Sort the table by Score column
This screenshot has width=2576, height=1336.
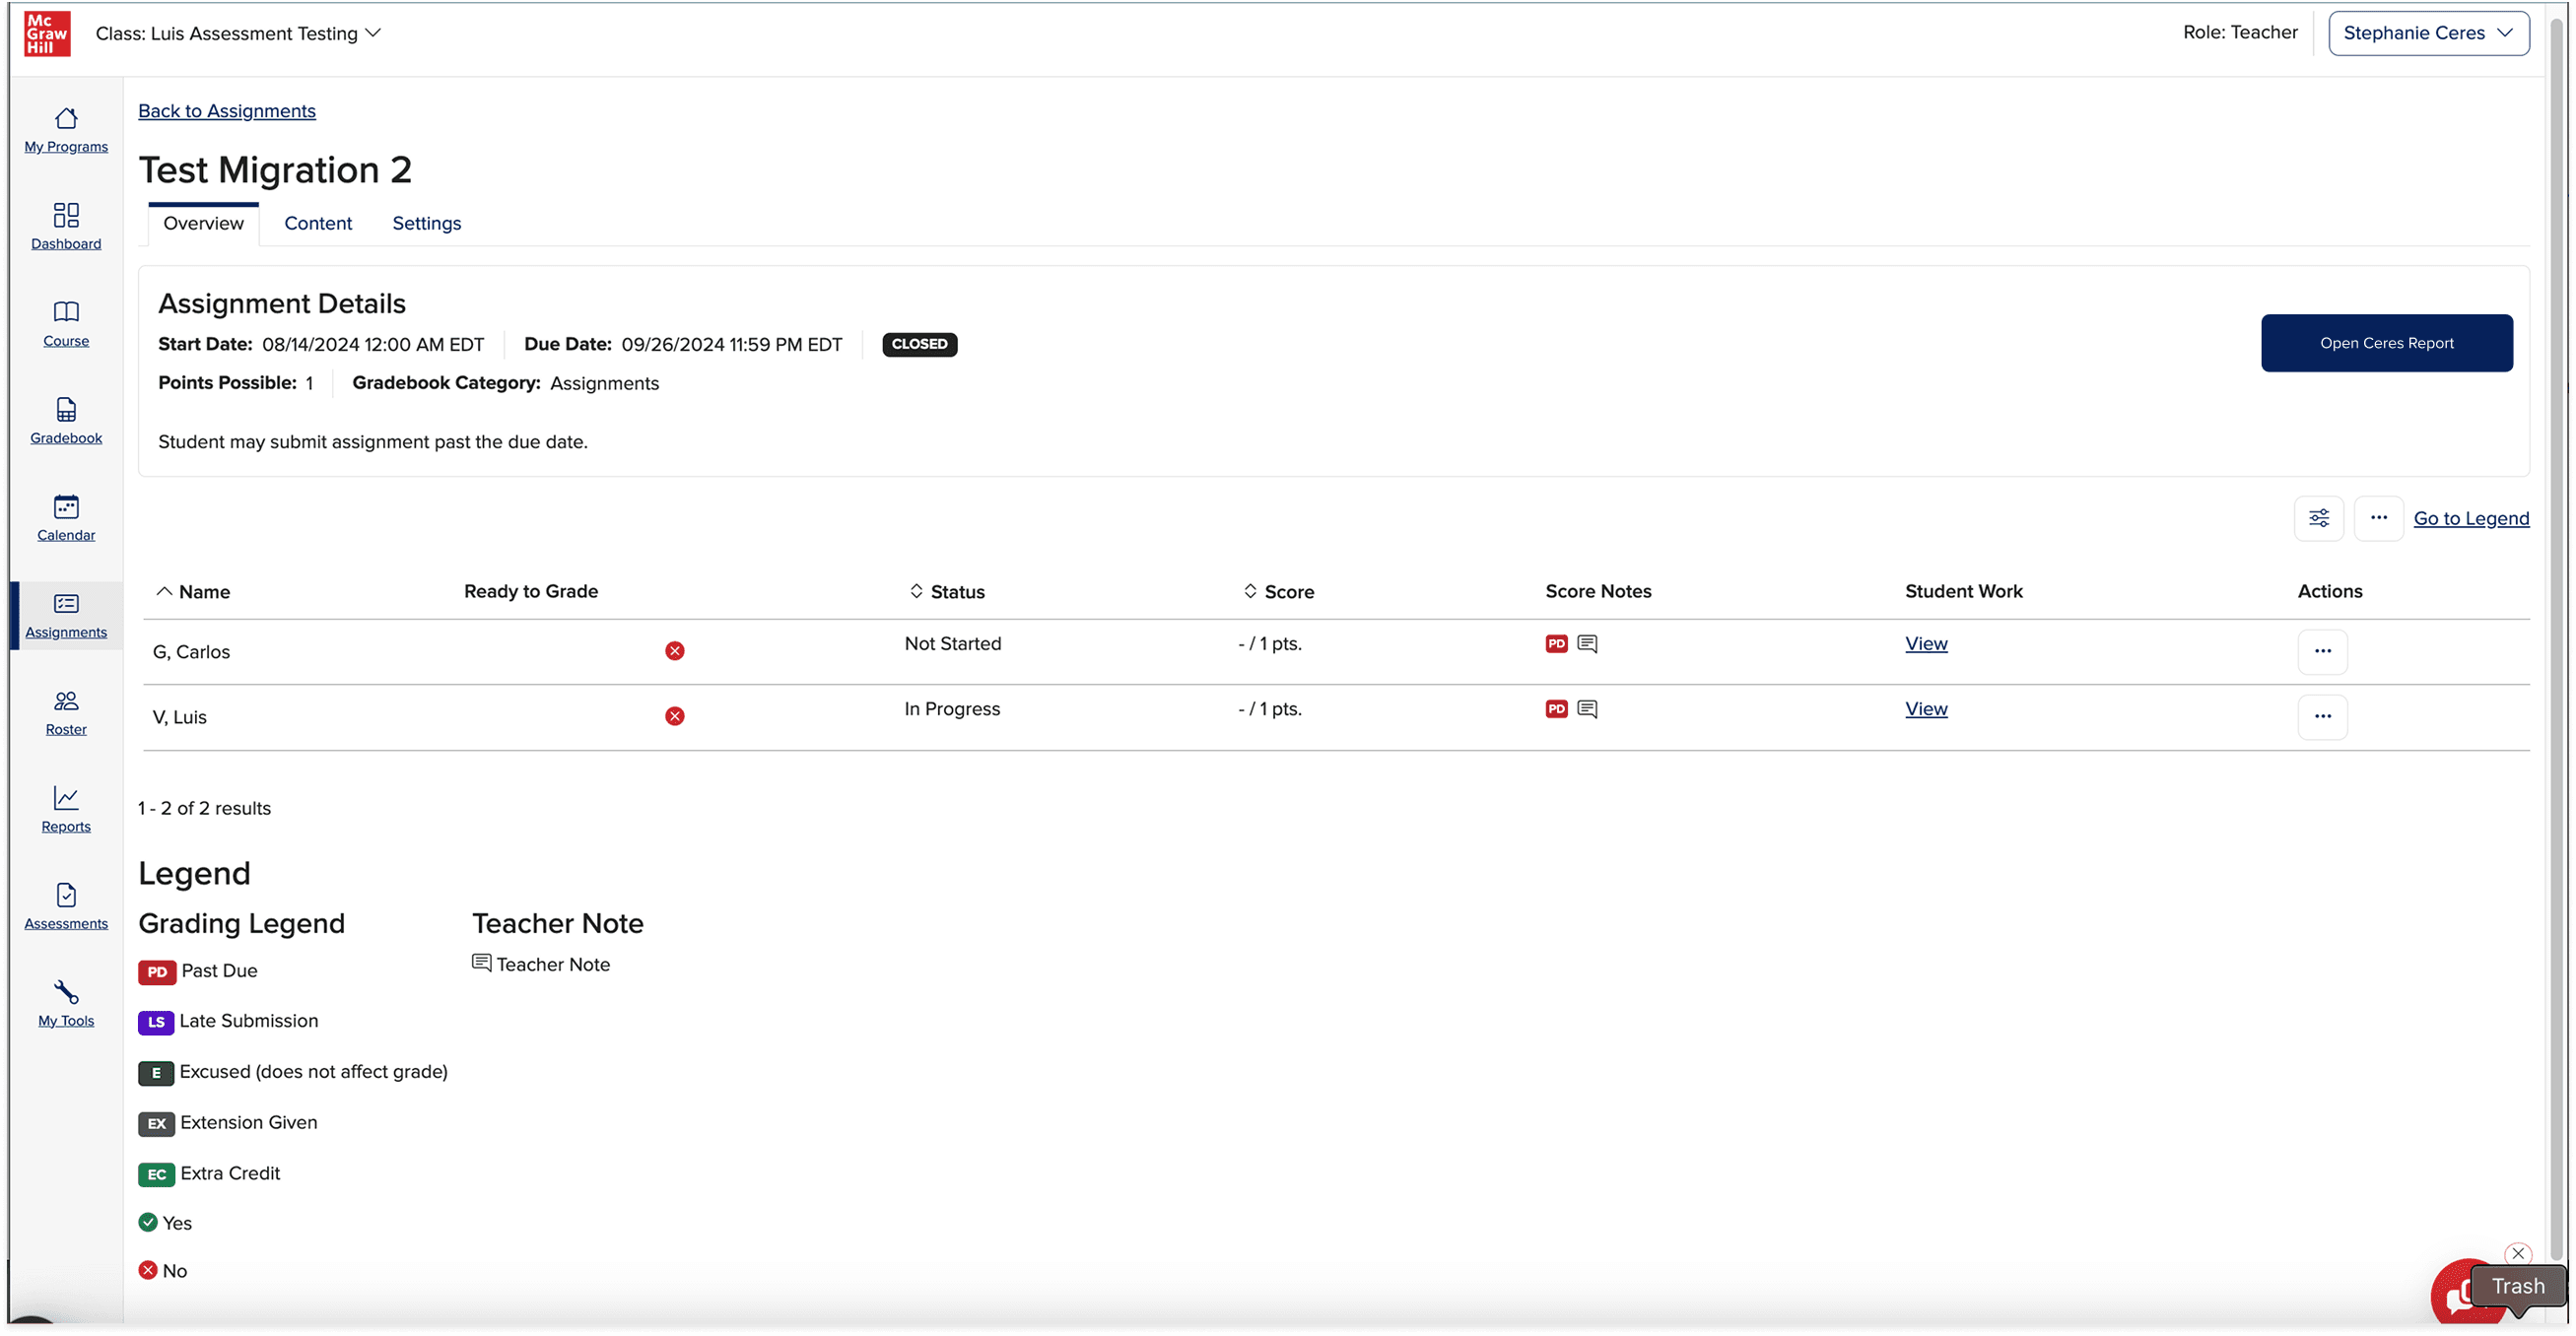pos(1278,591)
